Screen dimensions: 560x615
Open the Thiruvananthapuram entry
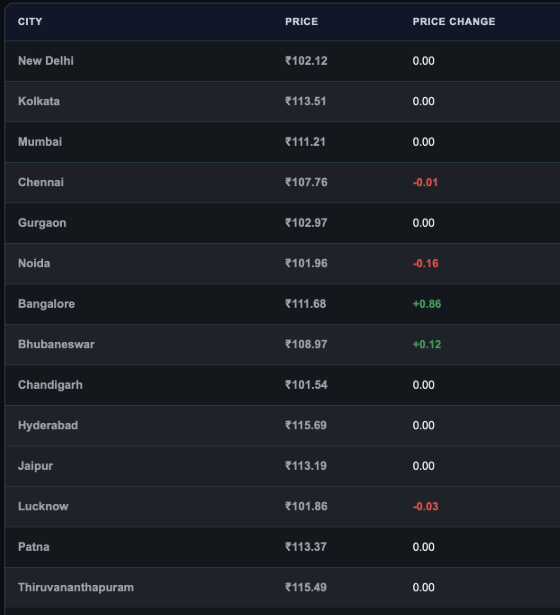click(x=76, y=588)
